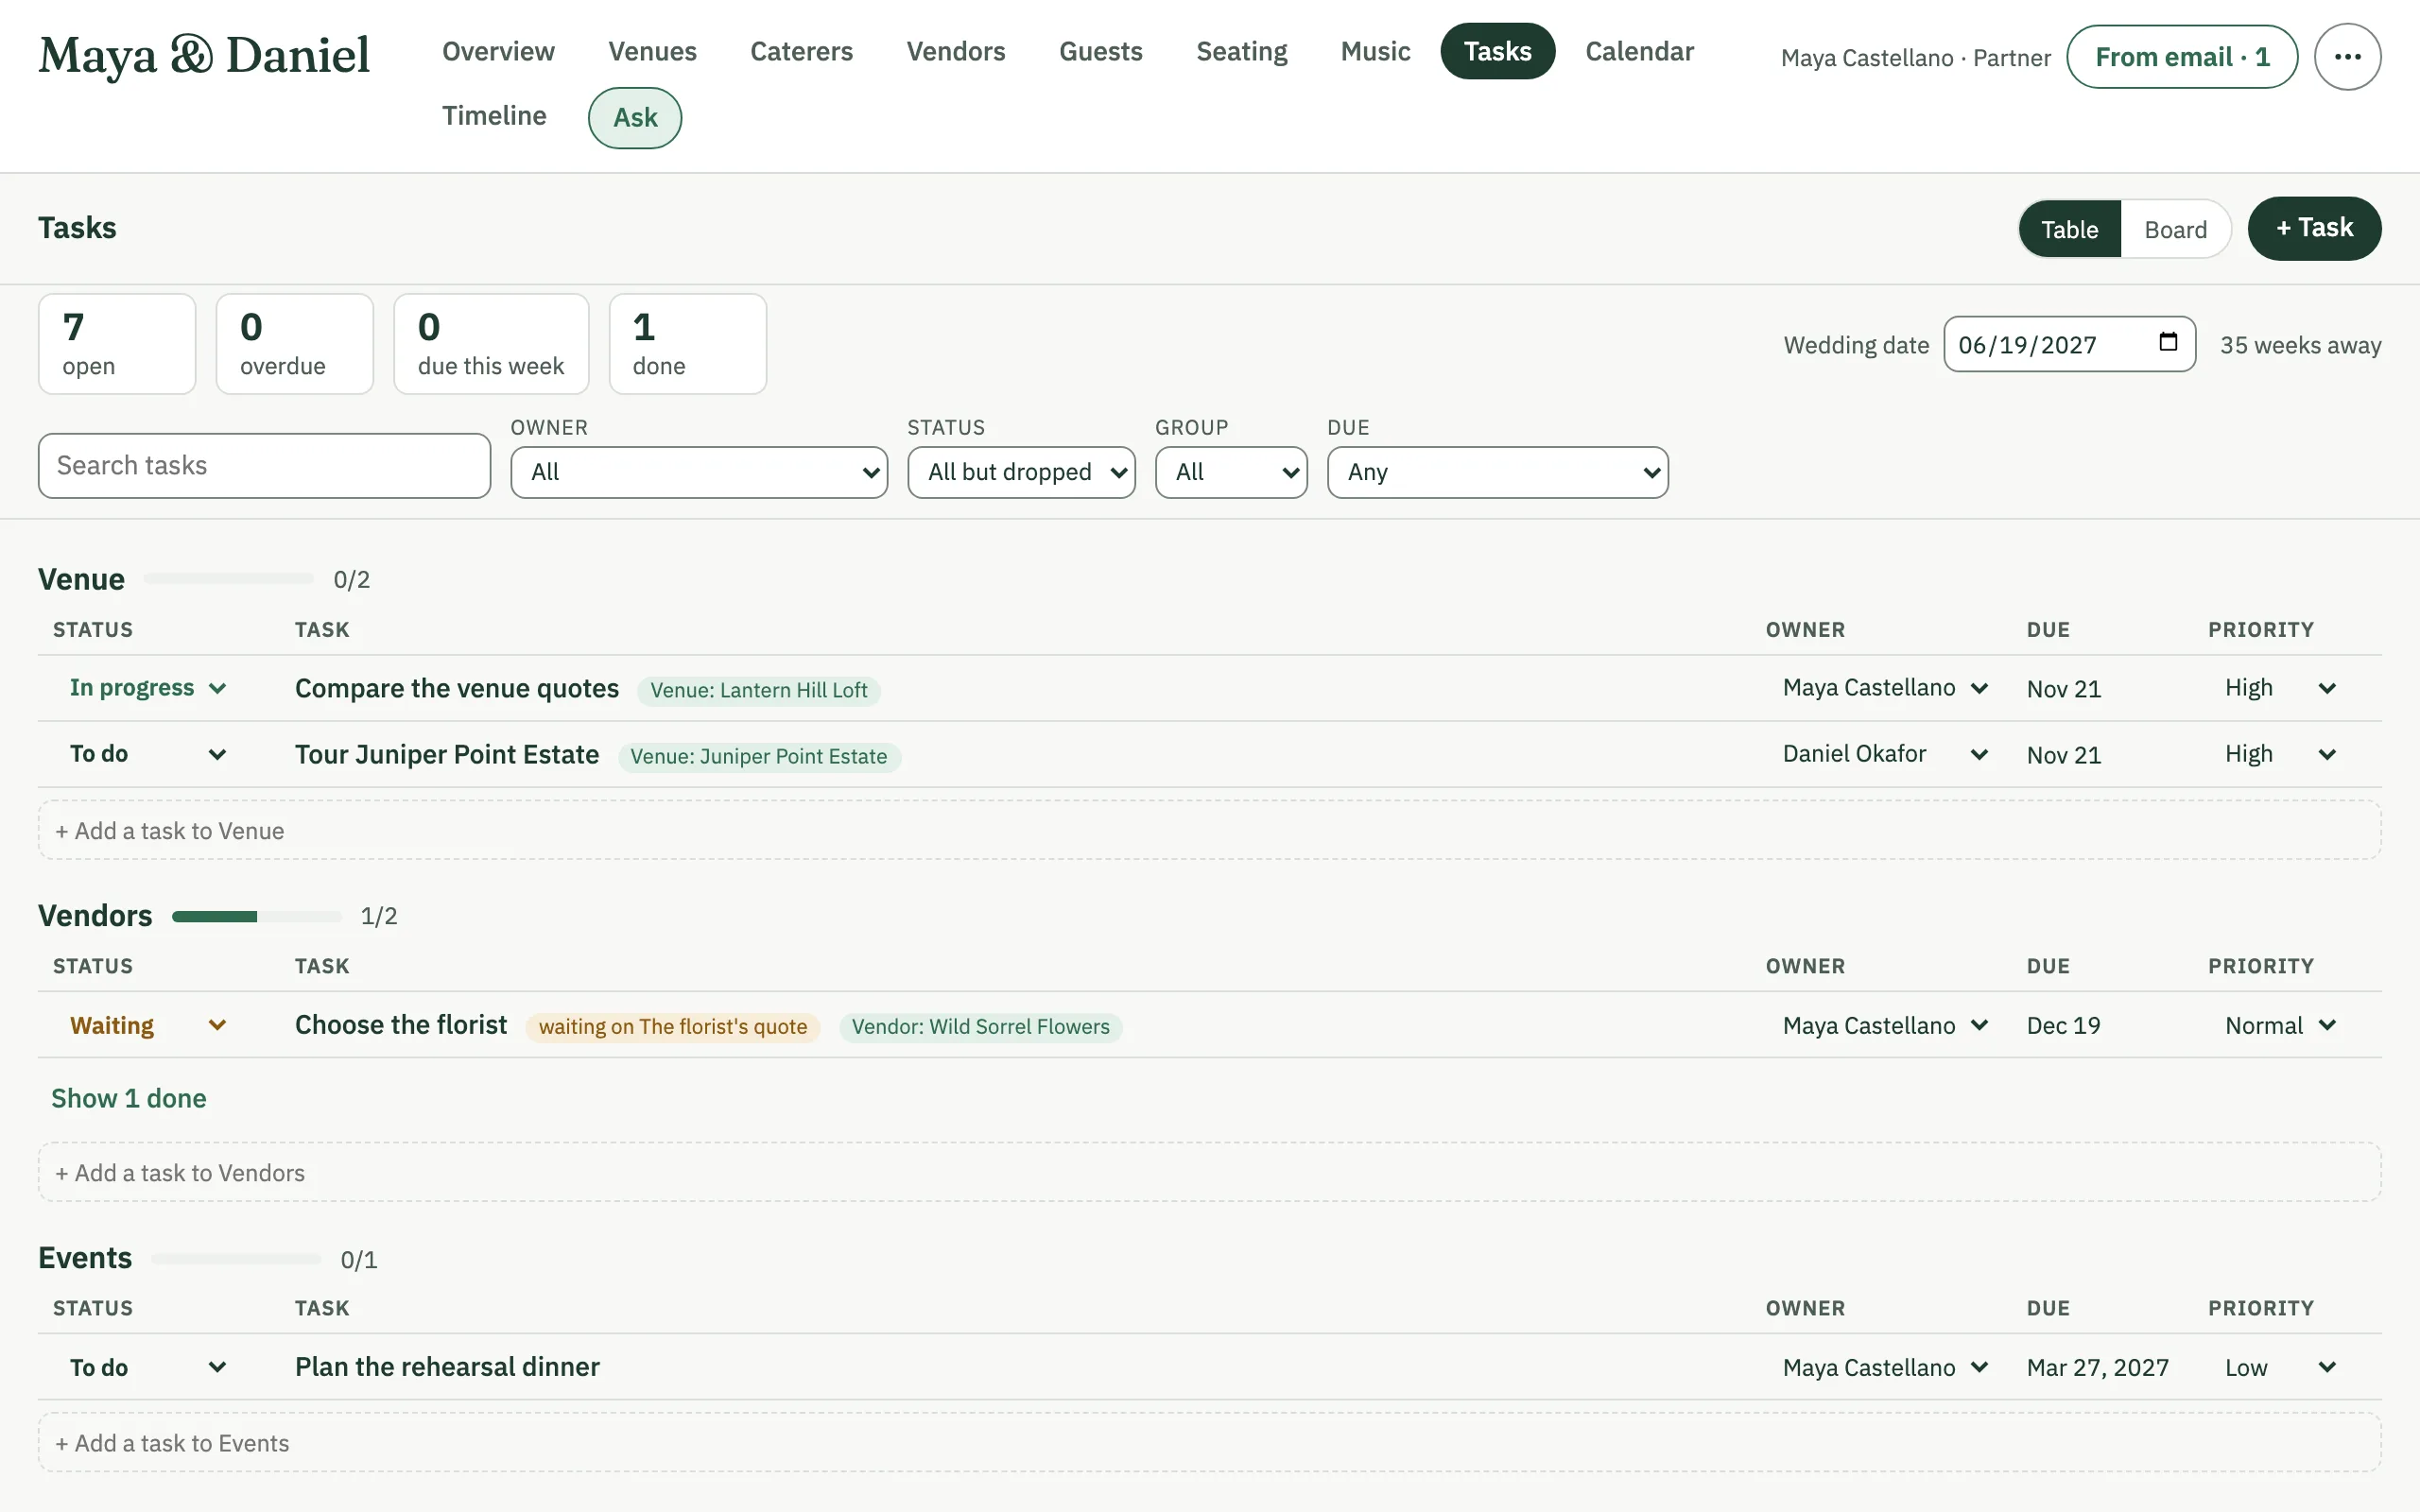Click the 0 due this week card

pos(491,344)
